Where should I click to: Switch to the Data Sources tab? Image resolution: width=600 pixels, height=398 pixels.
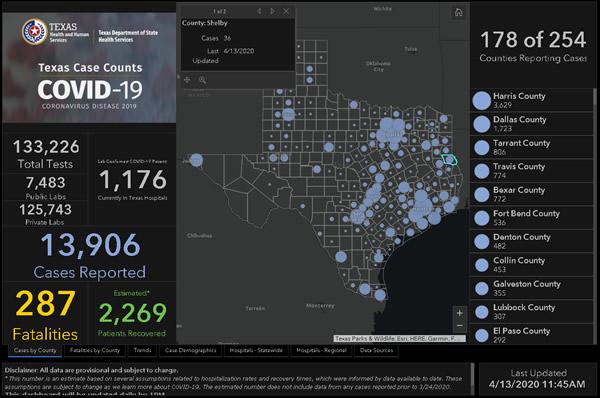[x=376, y=350]
